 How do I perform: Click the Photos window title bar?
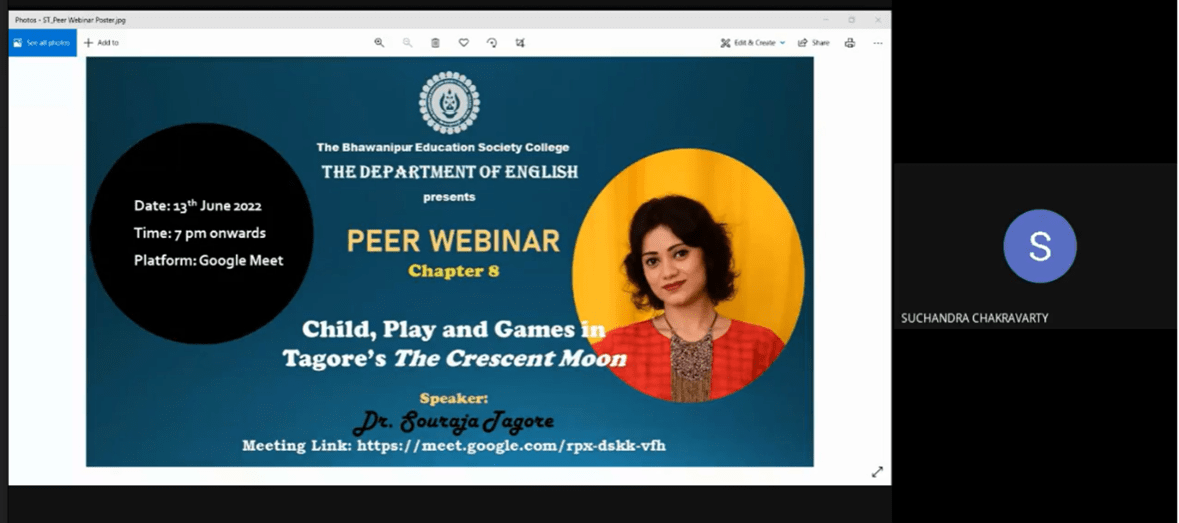(x=400, y=19)
